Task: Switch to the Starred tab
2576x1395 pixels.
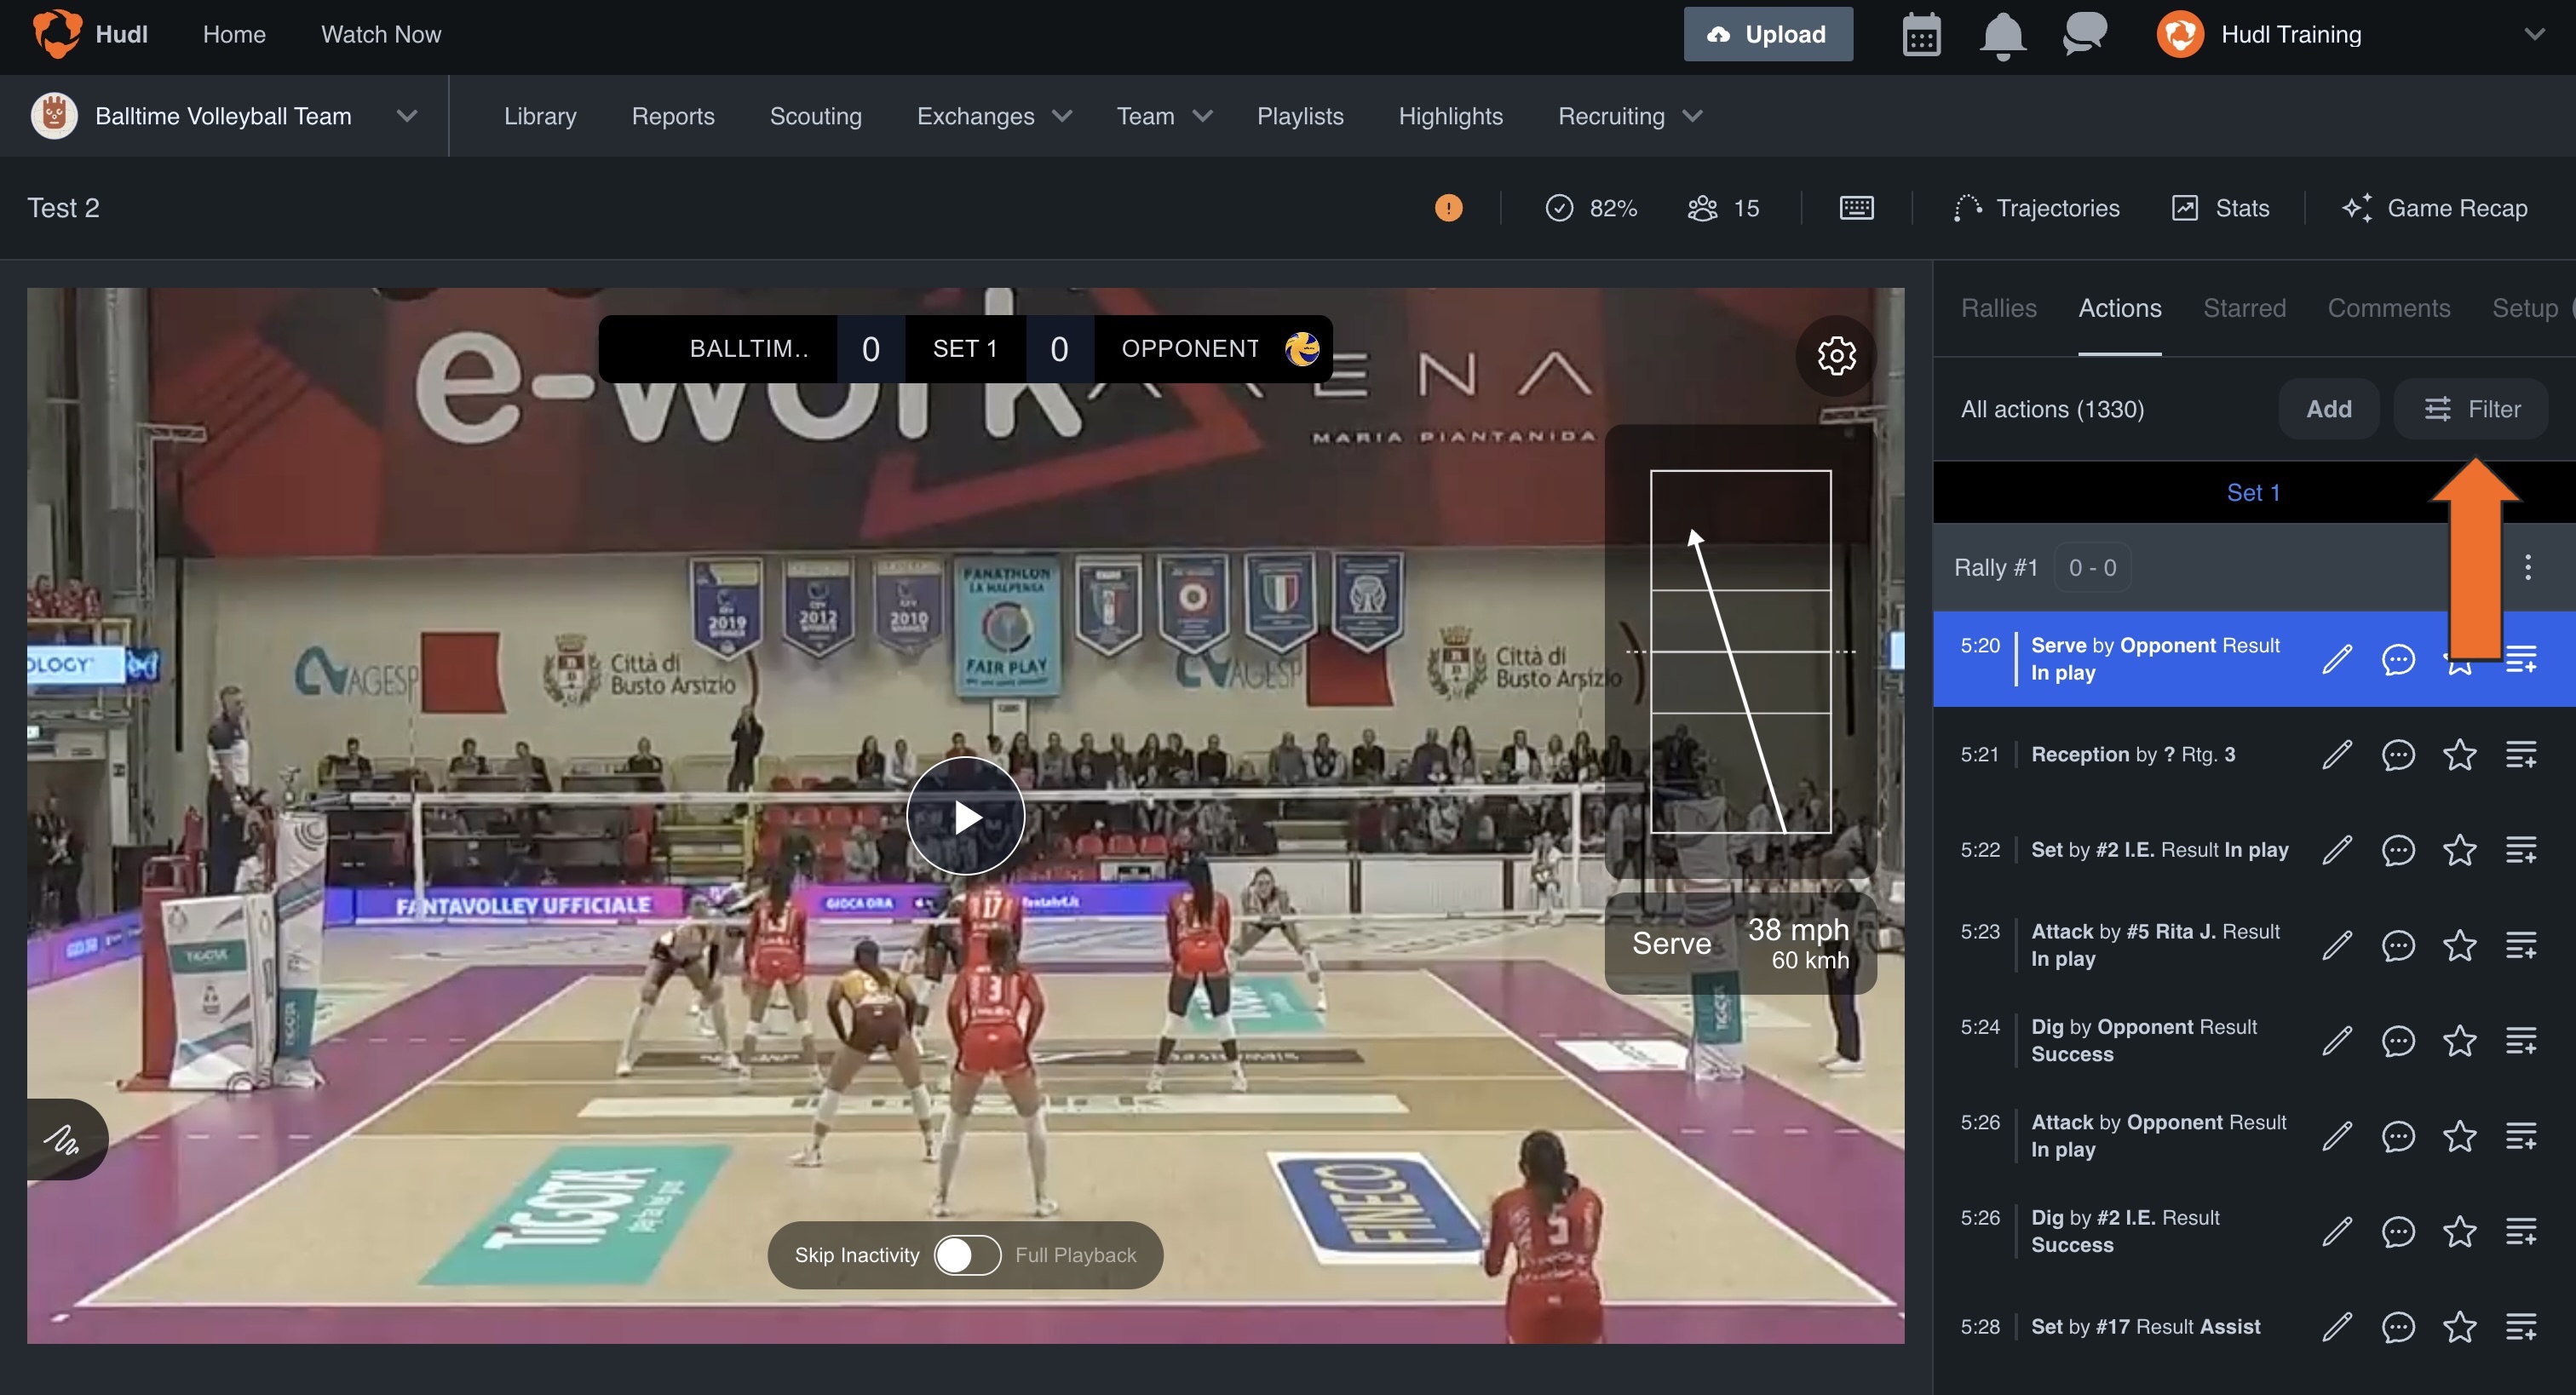Action: pos(2244,308)
